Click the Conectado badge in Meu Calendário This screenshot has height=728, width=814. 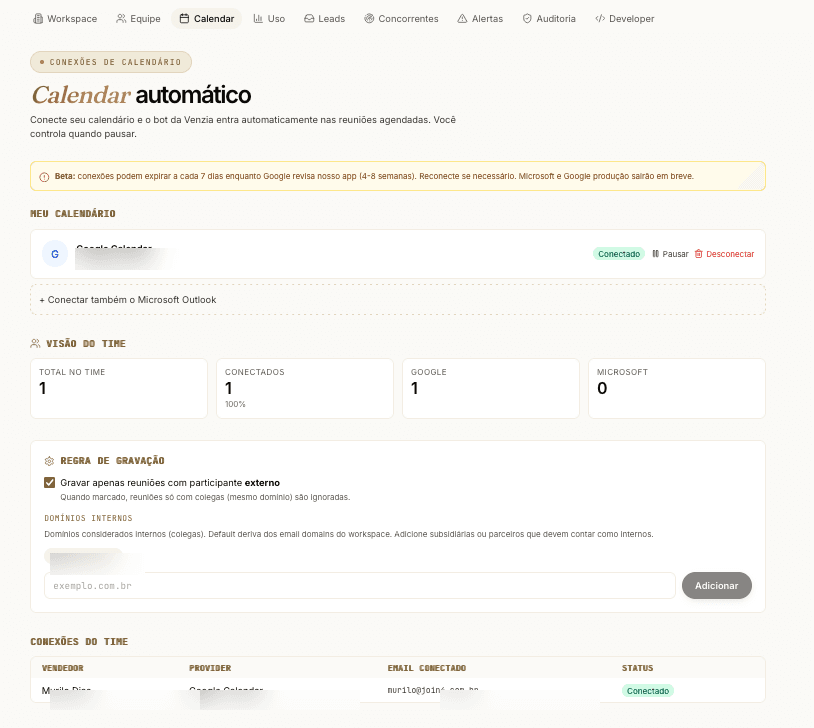(619, 254)
